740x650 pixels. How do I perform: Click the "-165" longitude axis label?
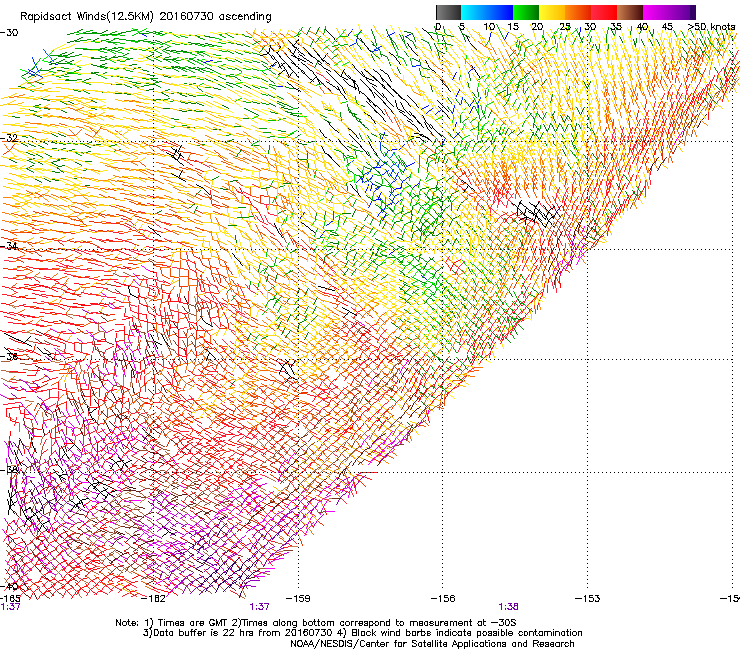click(10, 599)
